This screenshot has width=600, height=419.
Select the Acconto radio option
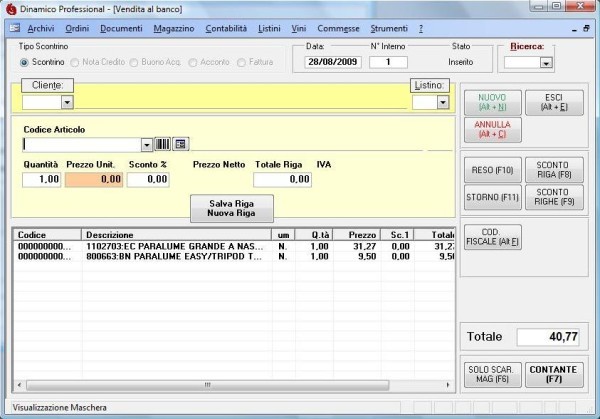click(193, 62)
